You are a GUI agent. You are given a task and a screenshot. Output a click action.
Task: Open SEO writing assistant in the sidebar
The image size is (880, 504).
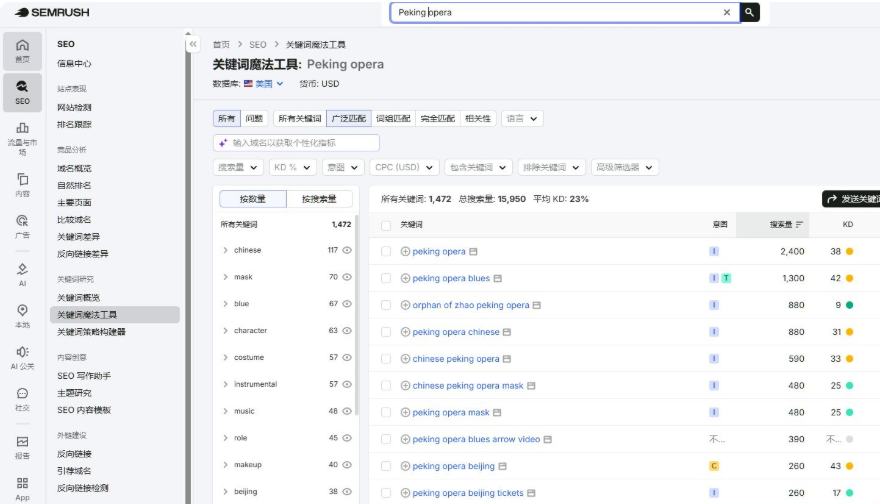84,375
